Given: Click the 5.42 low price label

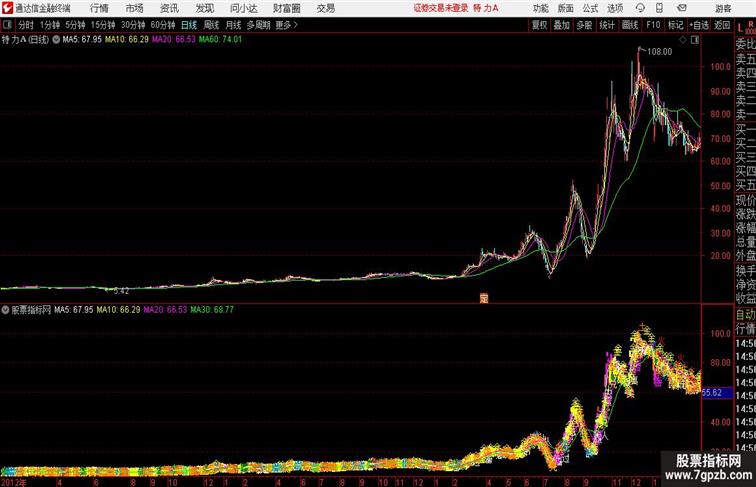Looking at the screenshot, I should click(x=121, y=291).
